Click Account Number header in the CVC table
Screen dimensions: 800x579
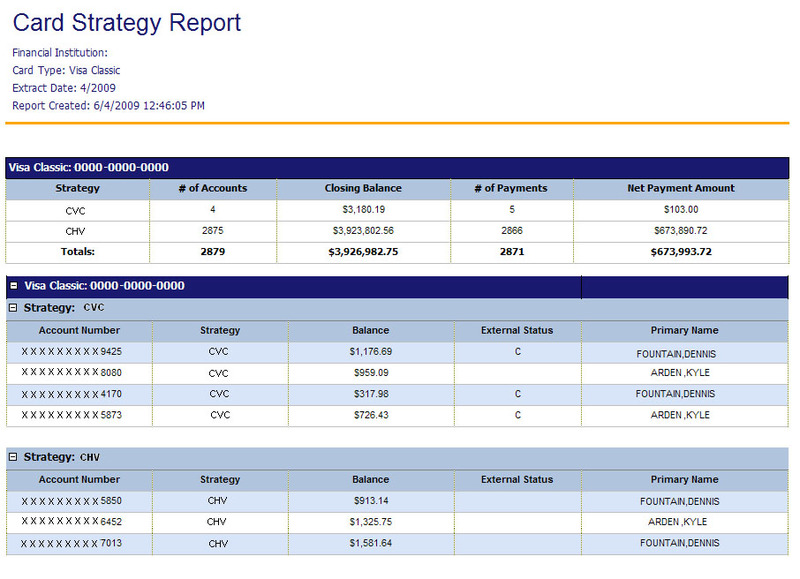pyautogui.click(x=79, y=330)
